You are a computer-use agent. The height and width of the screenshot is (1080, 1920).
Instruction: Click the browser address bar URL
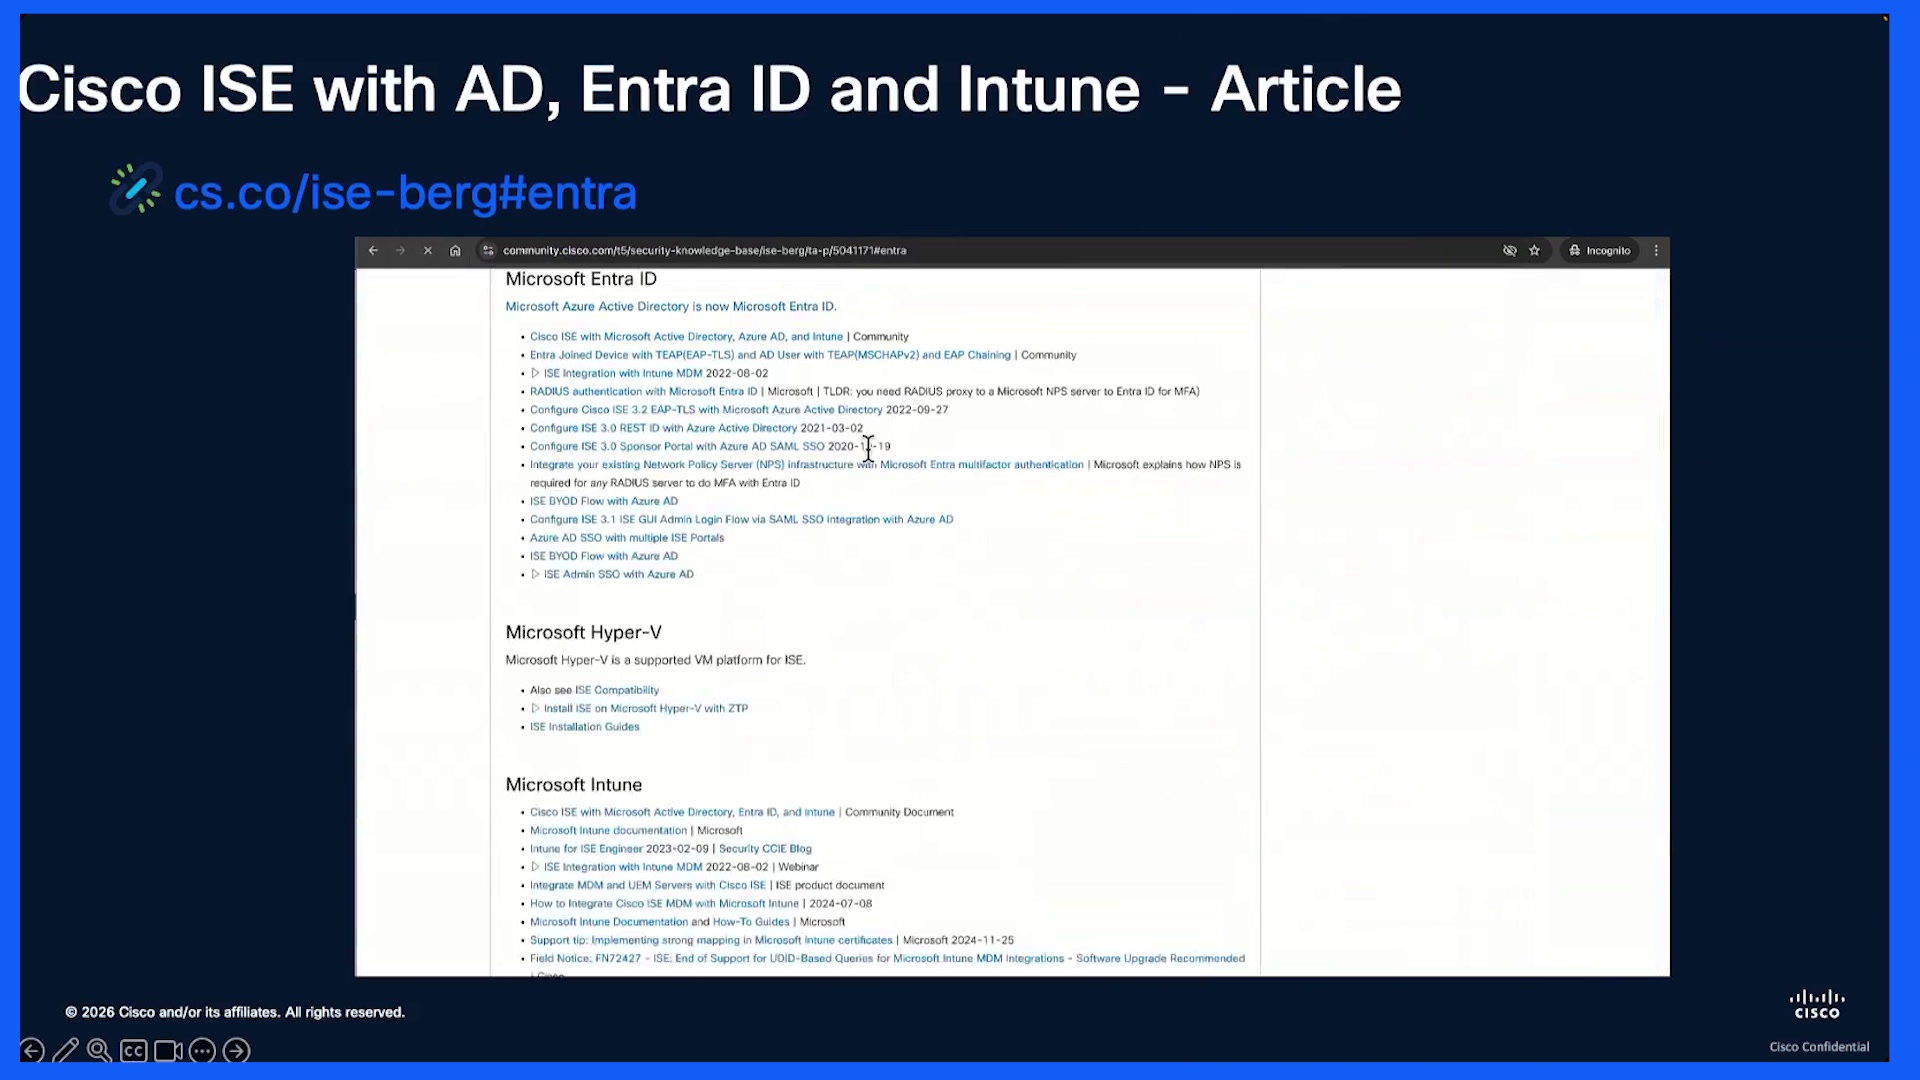[704, 251]
